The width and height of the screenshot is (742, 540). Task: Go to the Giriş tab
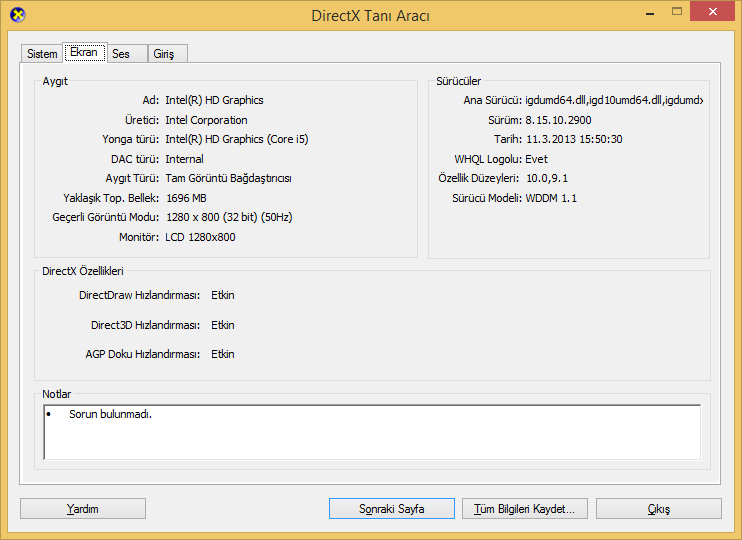[x=168, y=53]
